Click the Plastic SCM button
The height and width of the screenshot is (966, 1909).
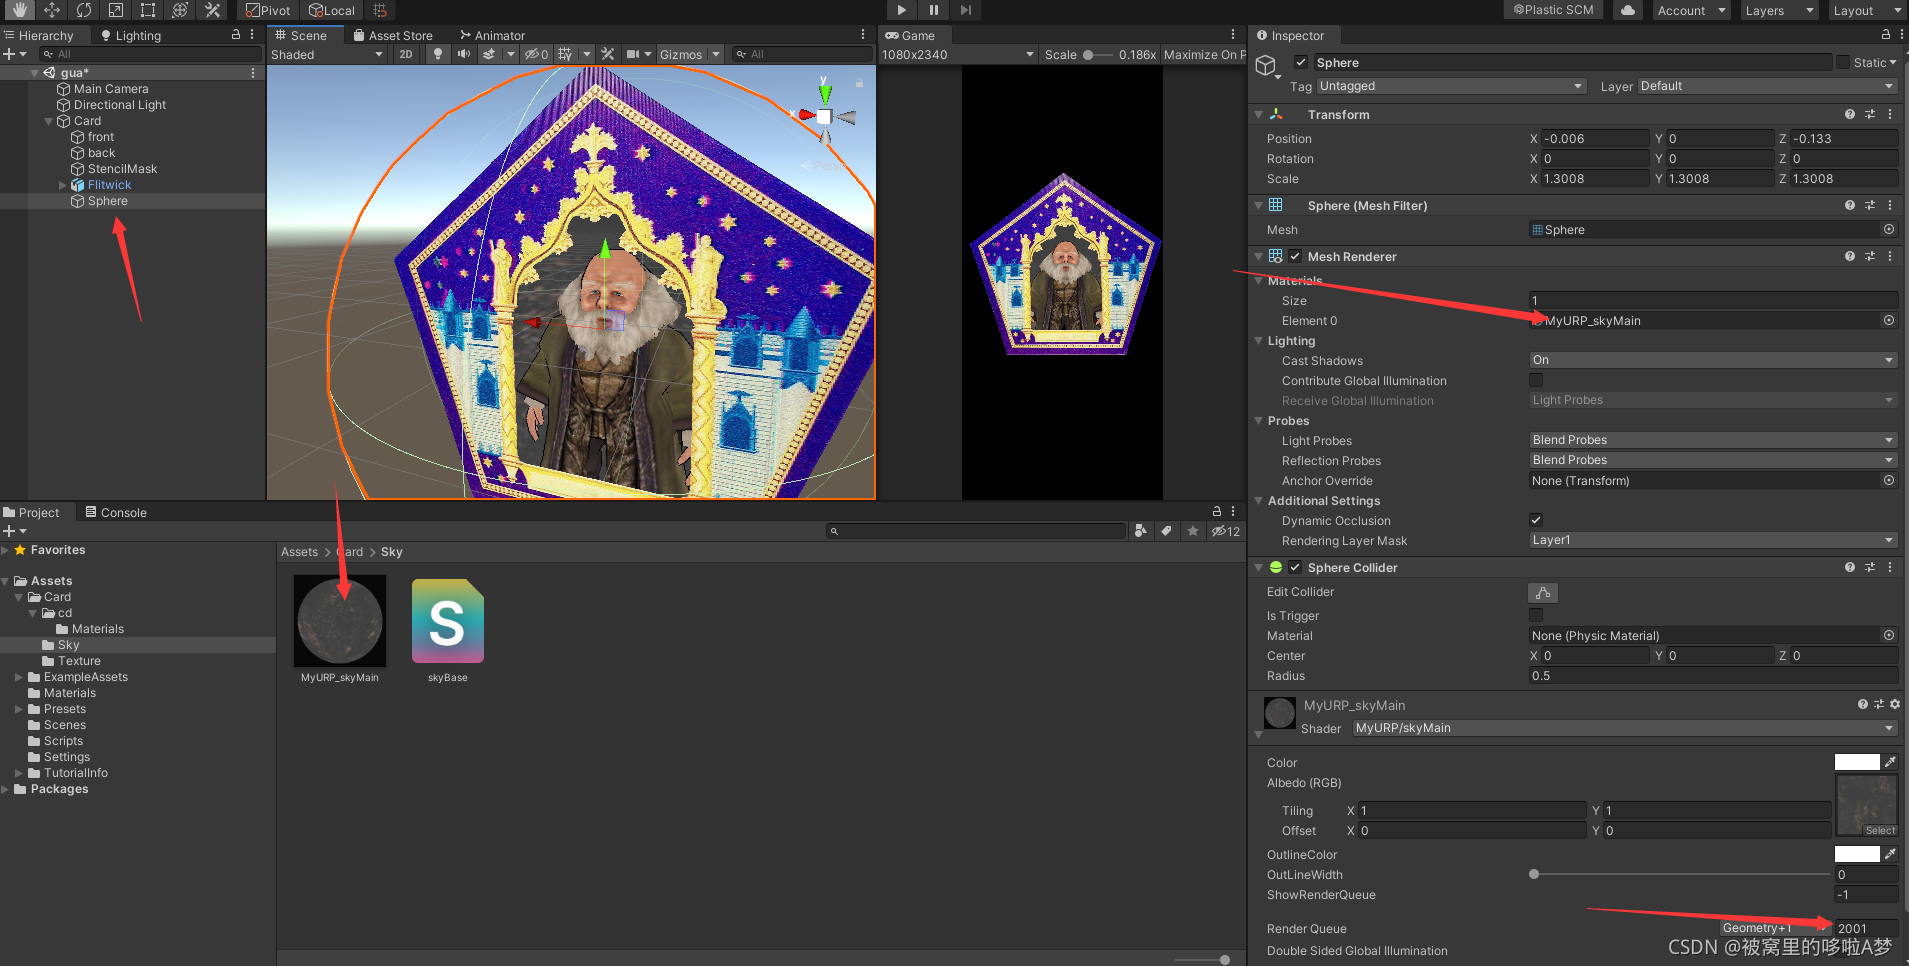tap(1553, 10)
